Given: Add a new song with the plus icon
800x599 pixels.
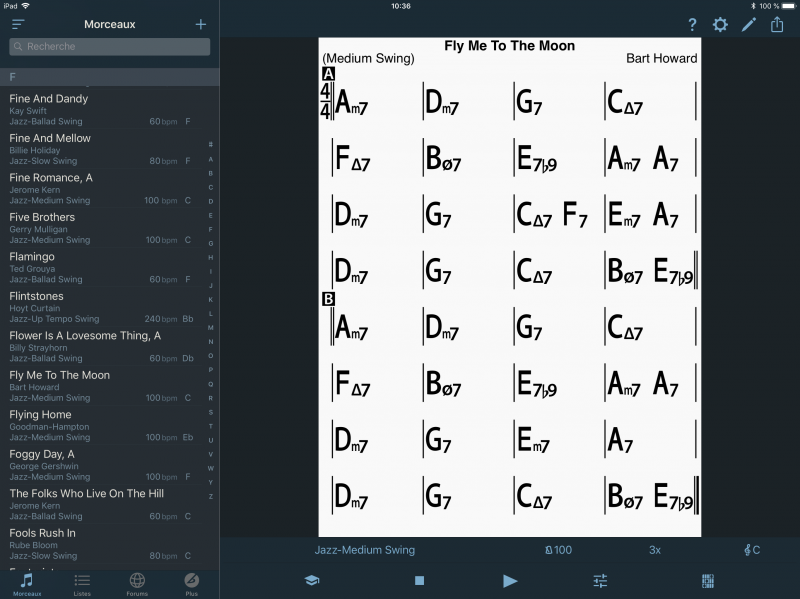Looking at the screenshot, I should [201, 24].
